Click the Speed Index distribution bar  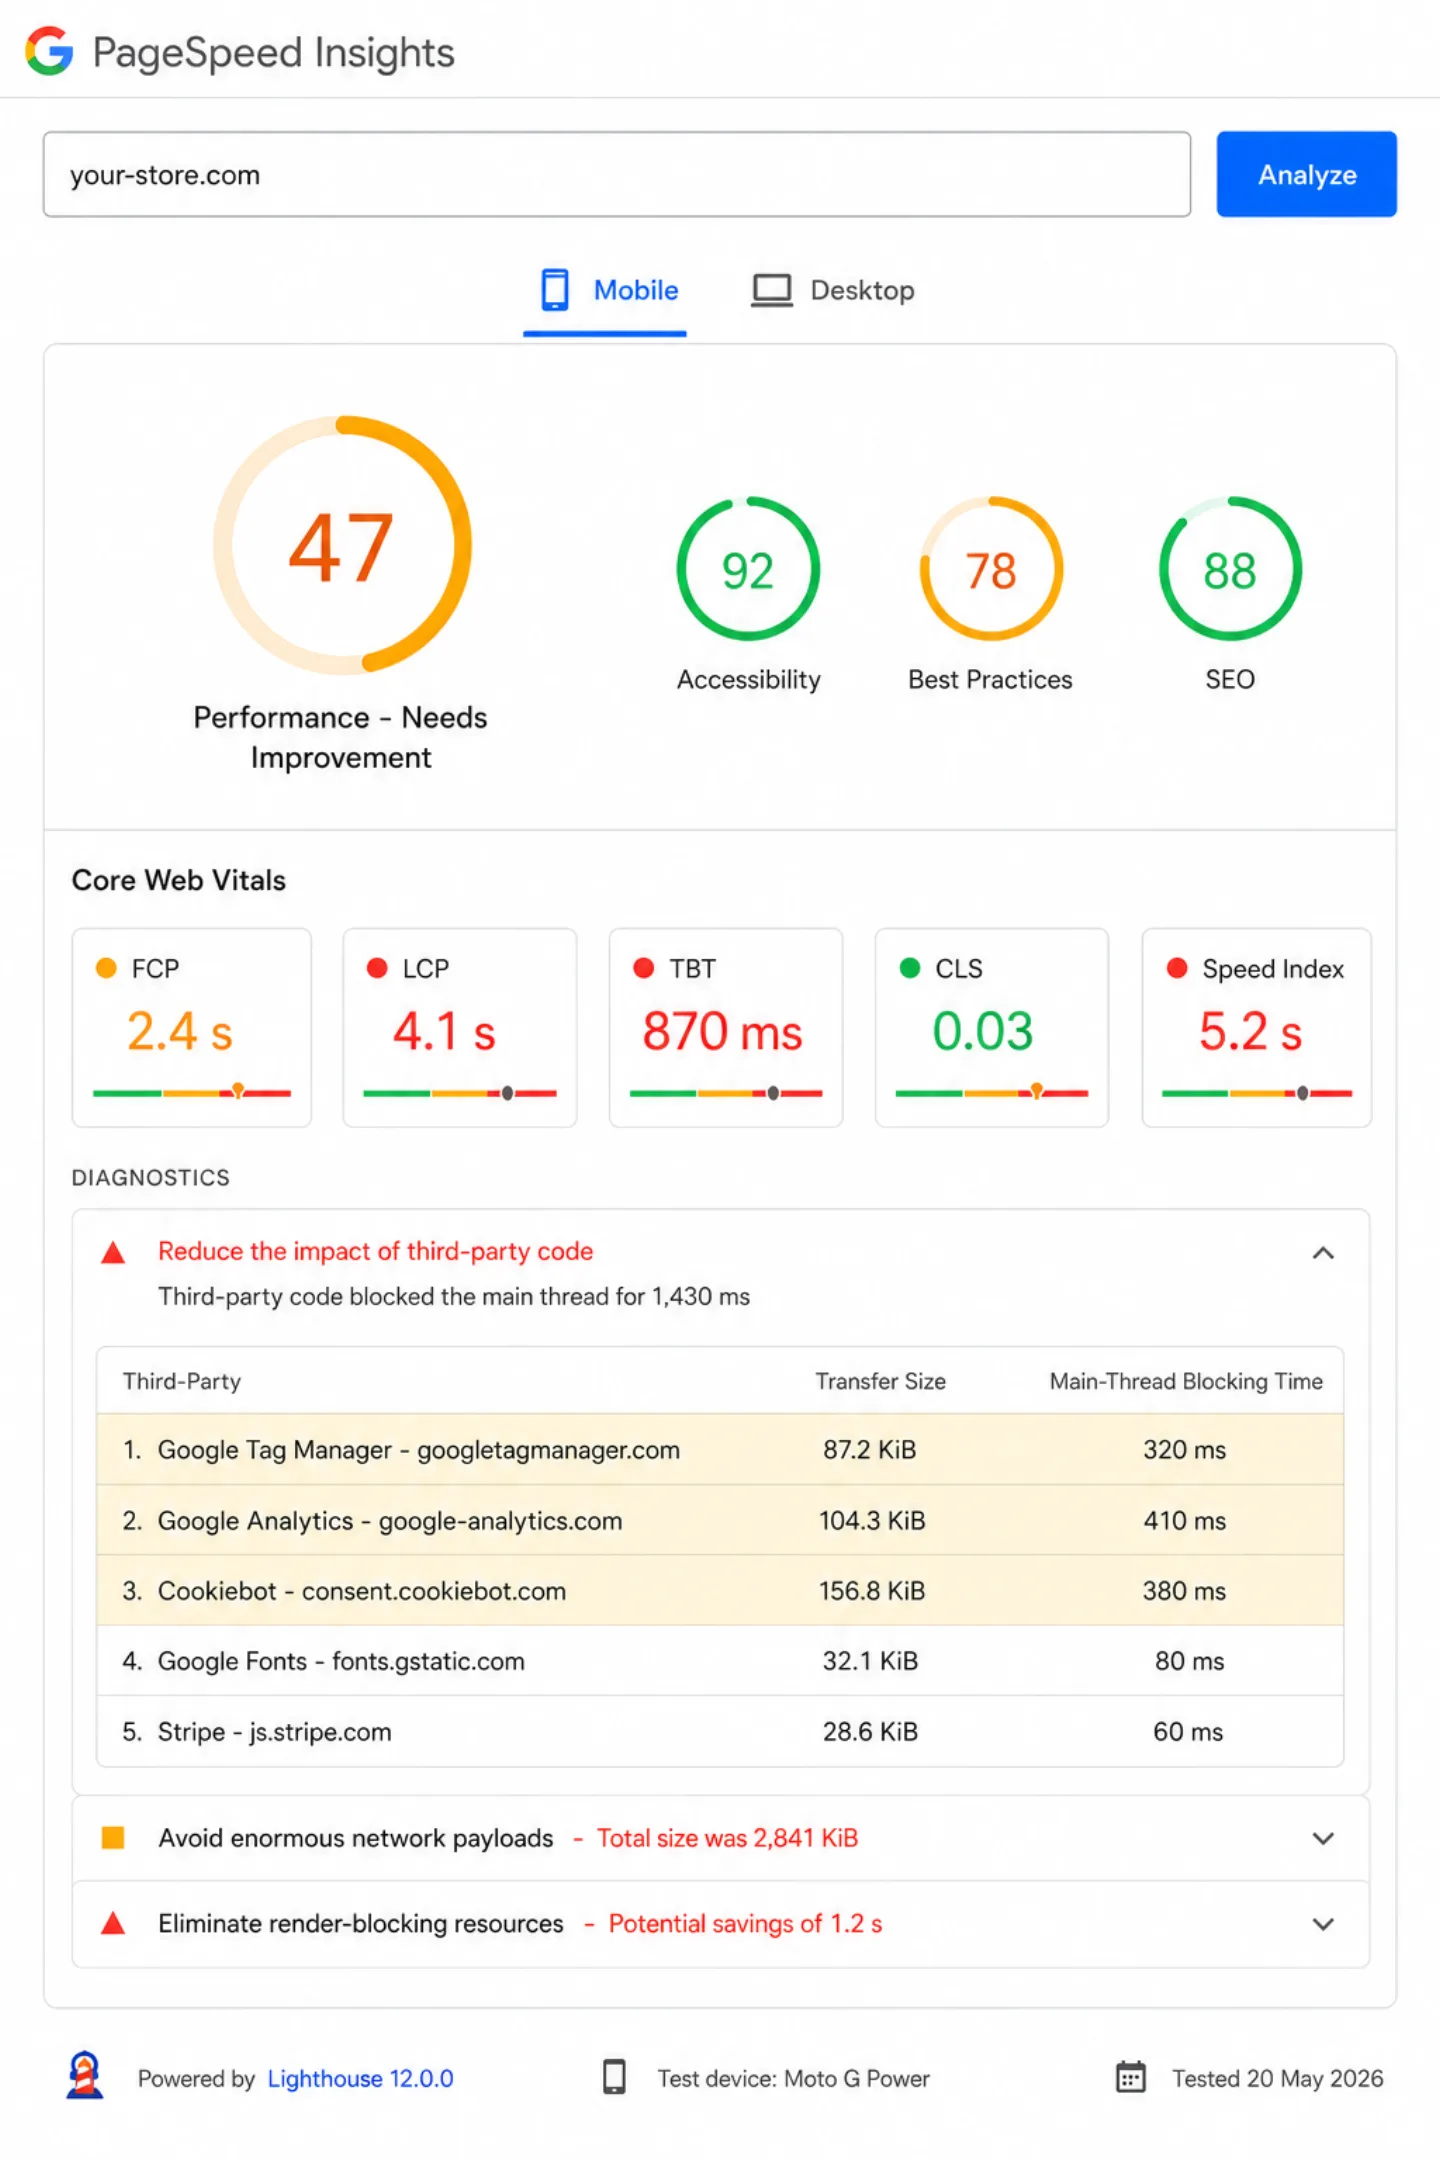[1257, 1093]
